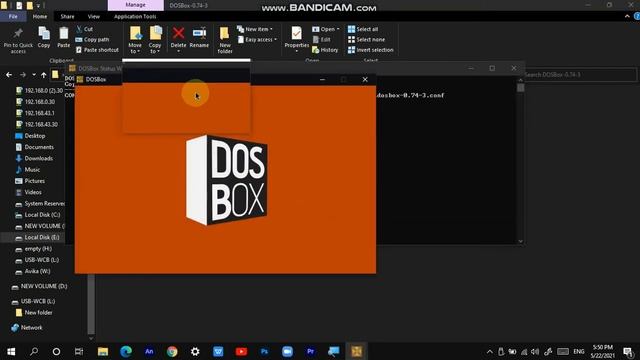640x360 pixels.
Task: Launch Microsoft Edge from taskbar
Action: point(126,351)
